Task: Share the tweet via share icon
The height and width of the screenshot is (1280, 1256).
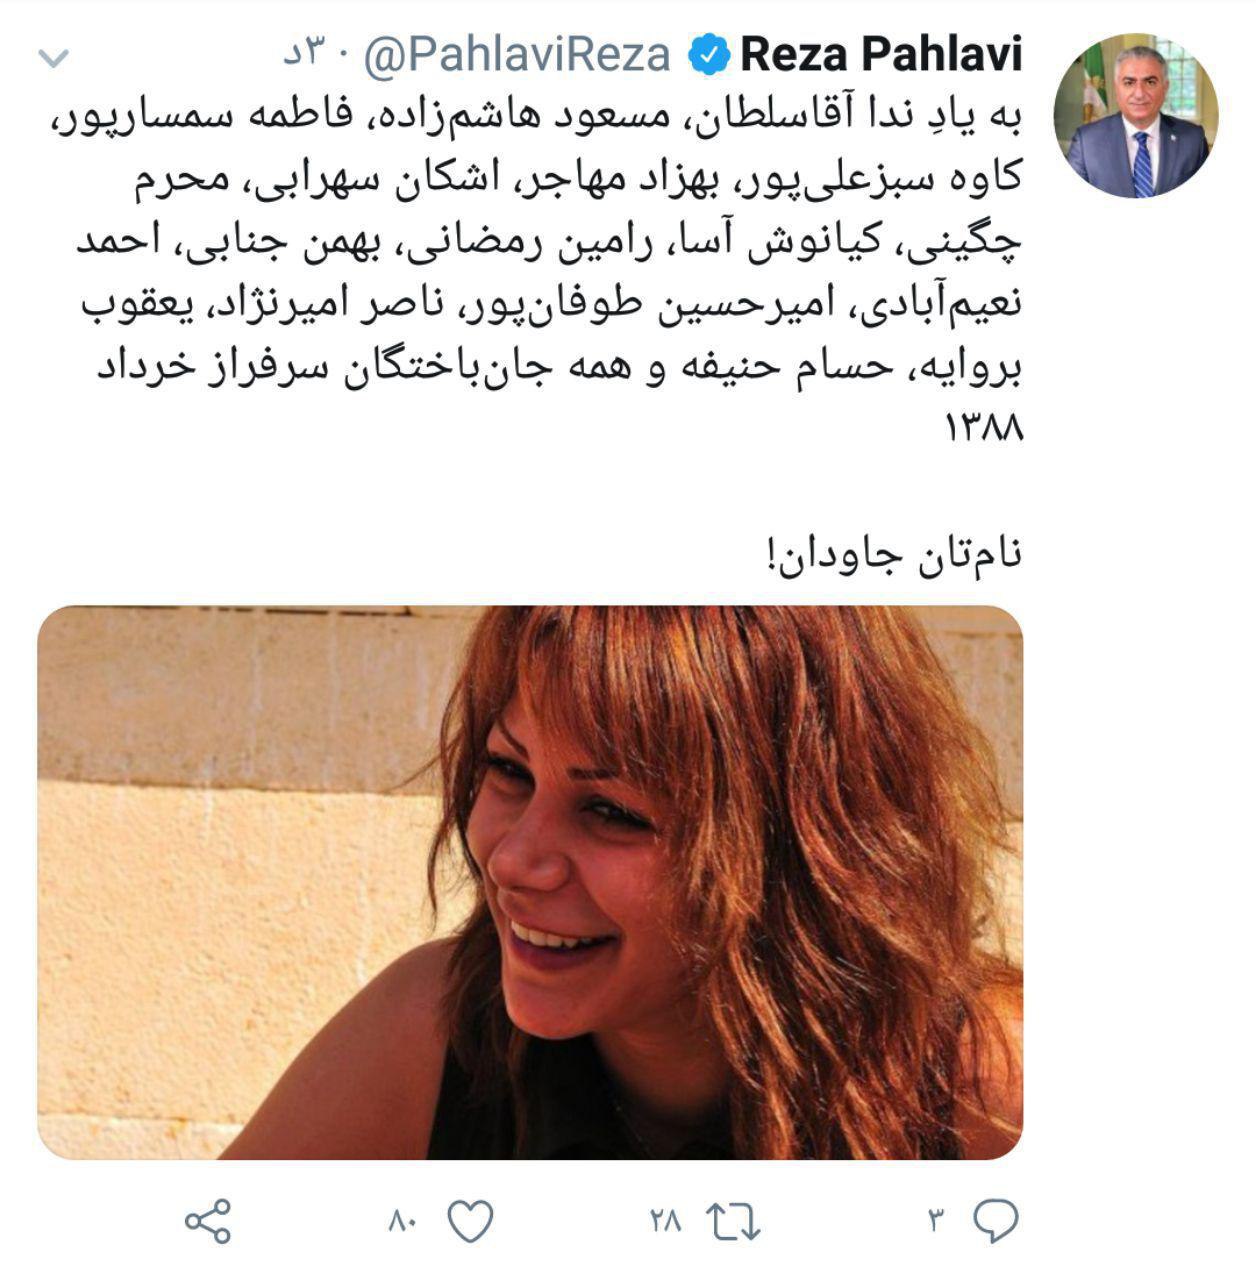Action: (209, 1221)
